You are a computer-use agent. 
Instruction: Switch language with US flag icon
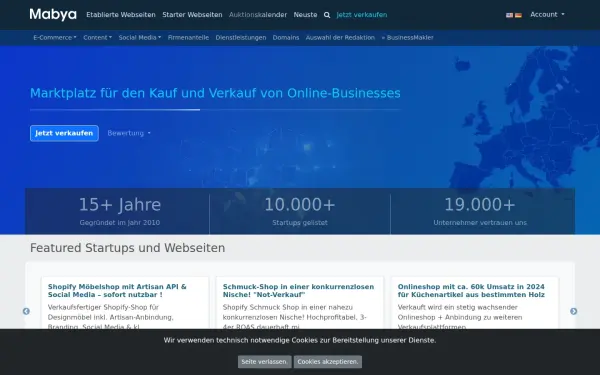(509, 15)
